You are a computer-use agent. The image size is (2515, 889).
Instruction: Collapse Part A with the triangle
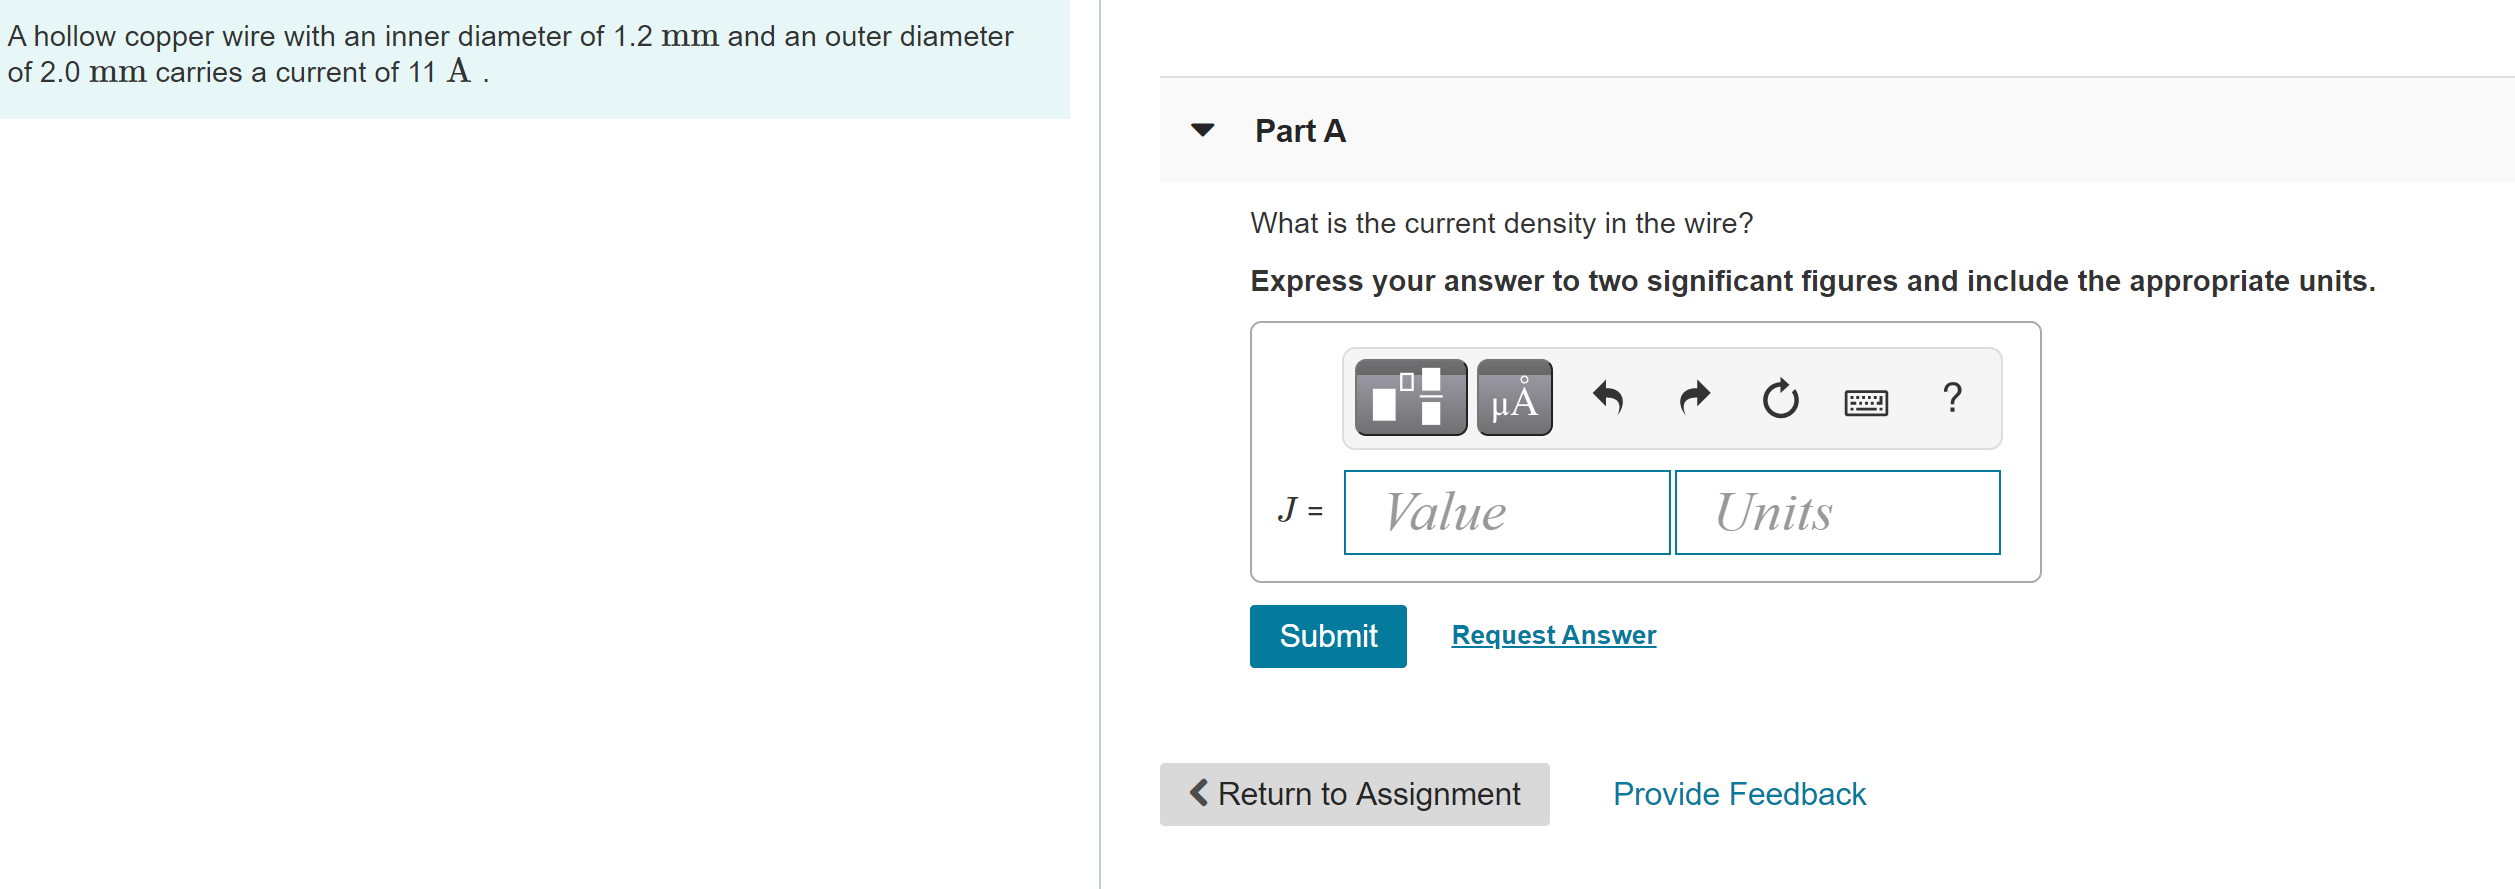coord(1203,130)
